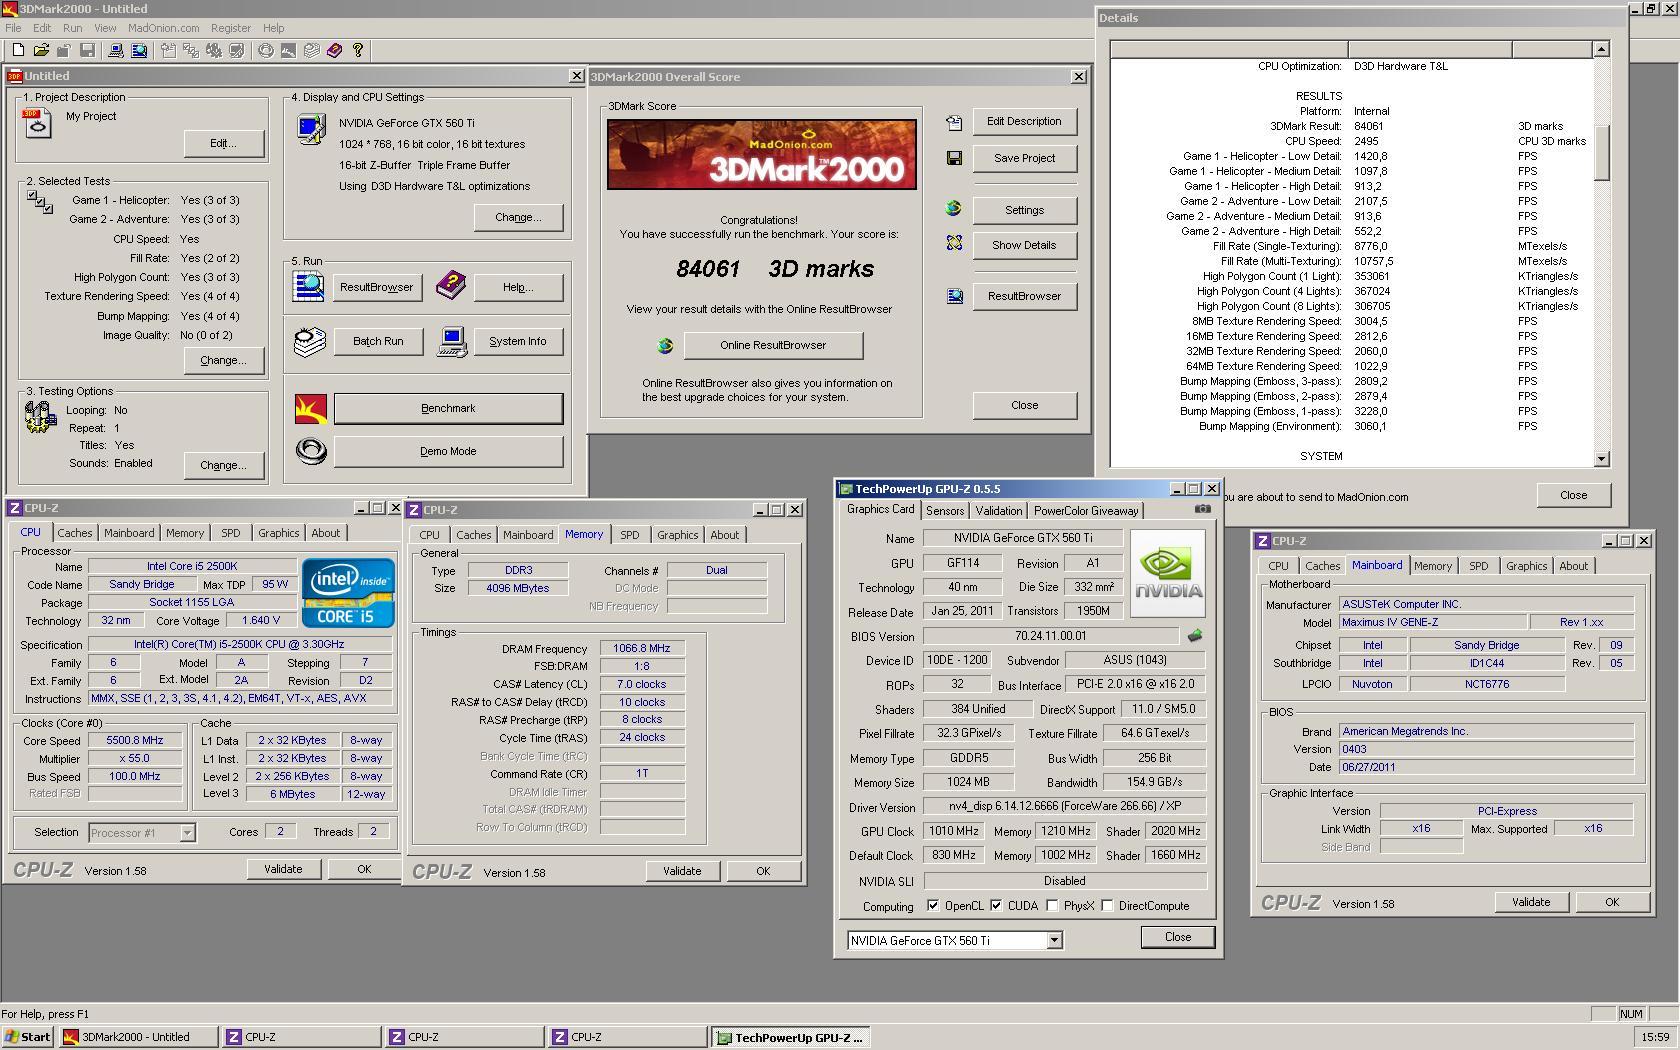1680x1050 pixels.
Task: Switch to SPD tab in Memory CPU-Z window
Action: click(x=629, y=535)
